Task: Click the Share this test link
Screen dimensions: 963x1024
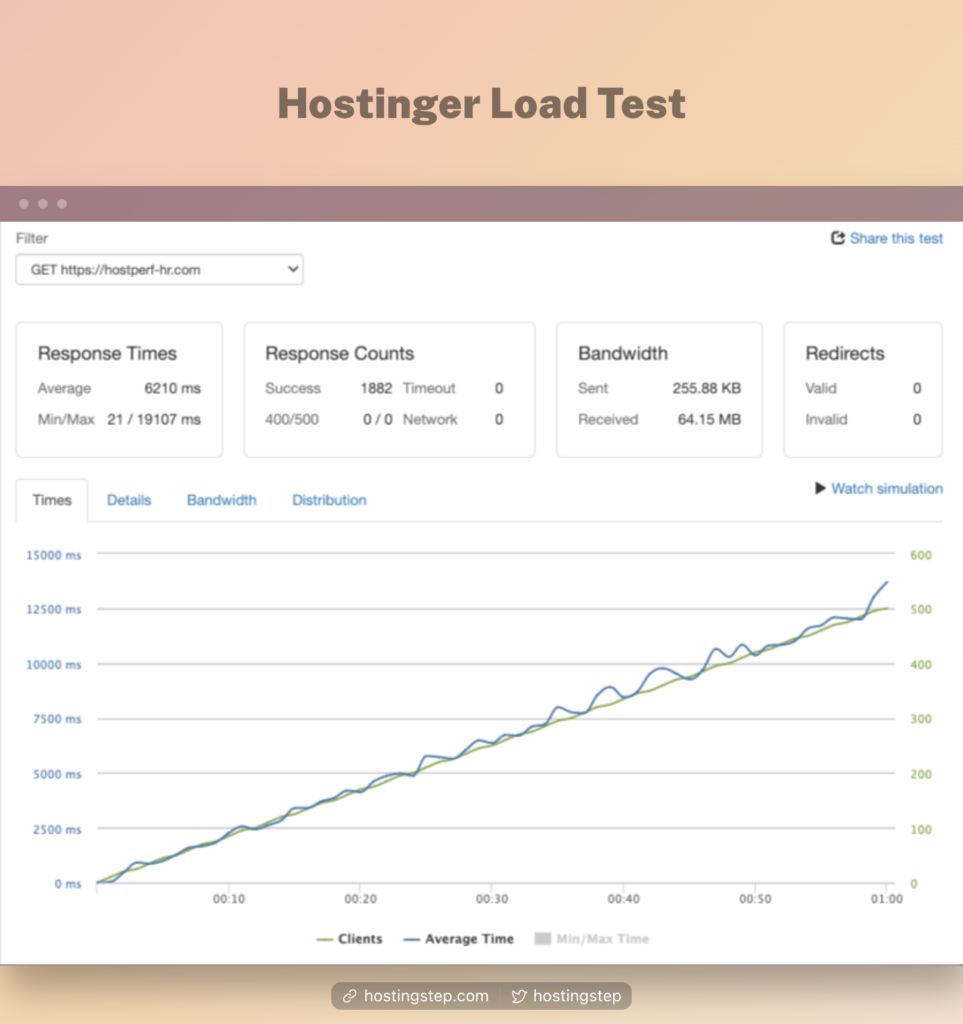Action: pyautogui.click(x=896, y=238)
